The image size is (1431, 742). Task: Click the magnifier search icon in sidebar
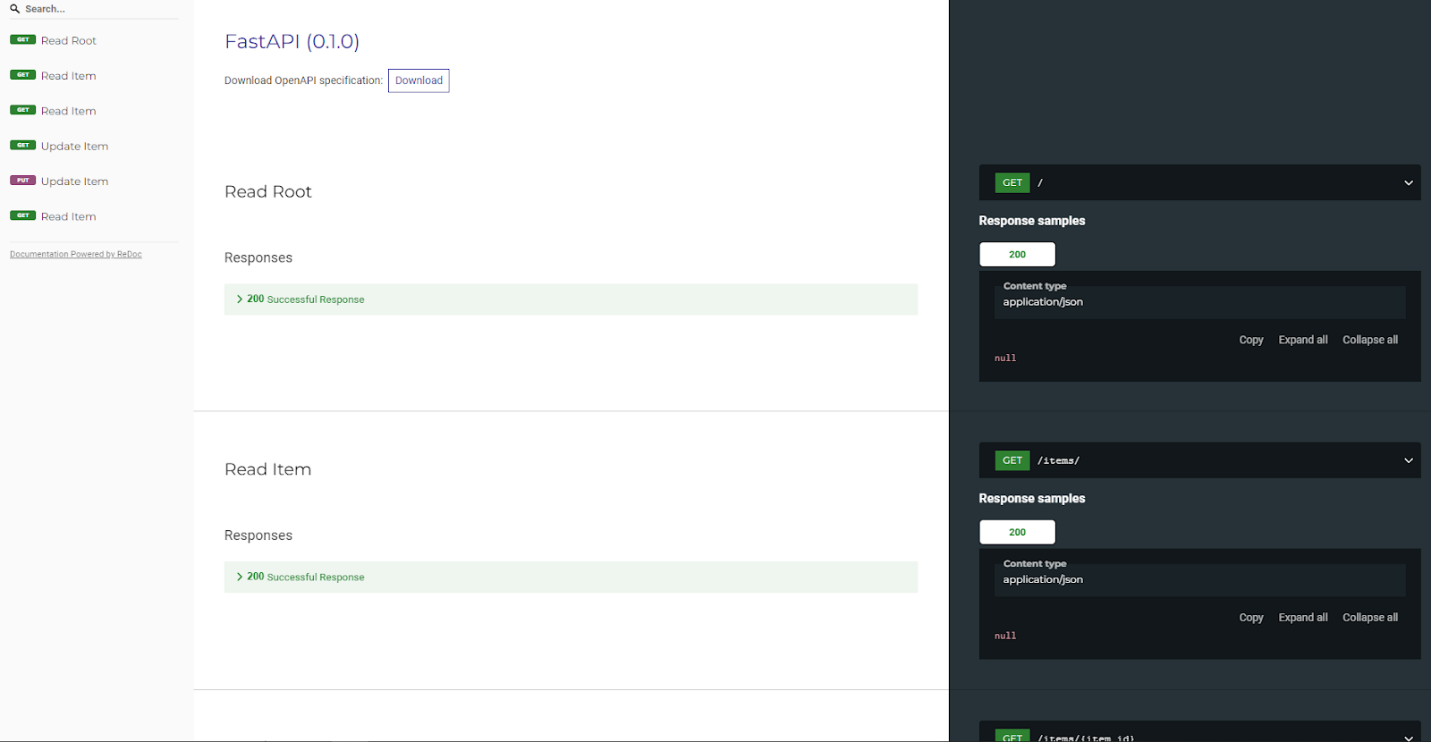click(15, 9)
